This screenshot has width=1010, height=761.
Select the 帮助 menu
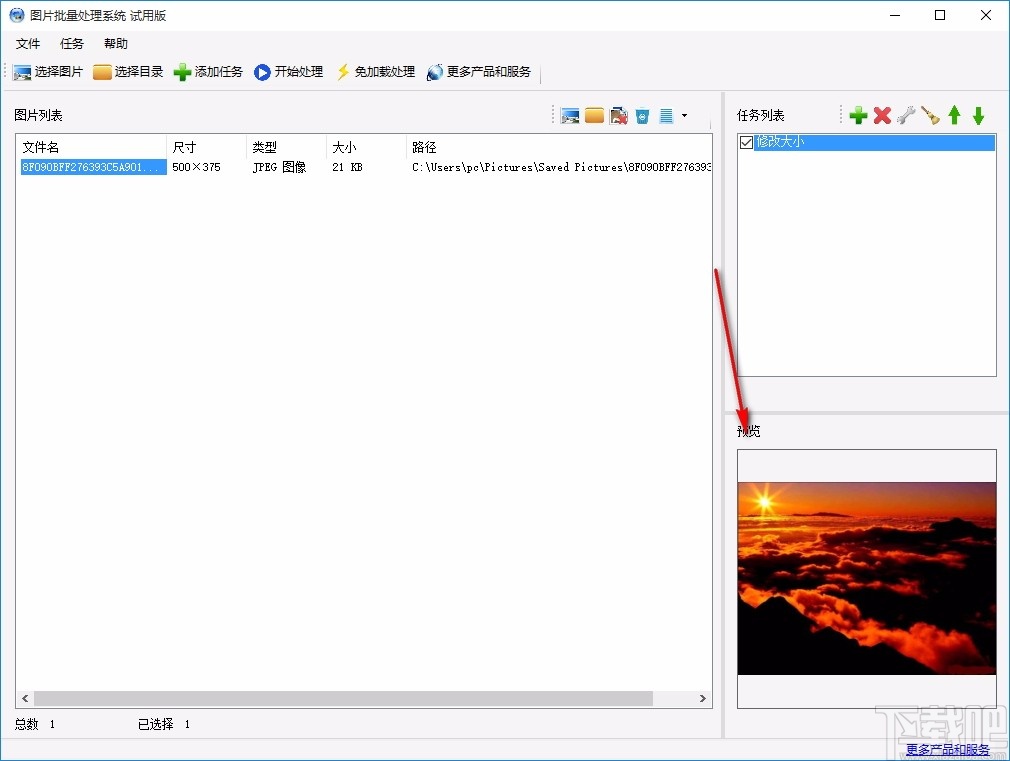[114, 43]
